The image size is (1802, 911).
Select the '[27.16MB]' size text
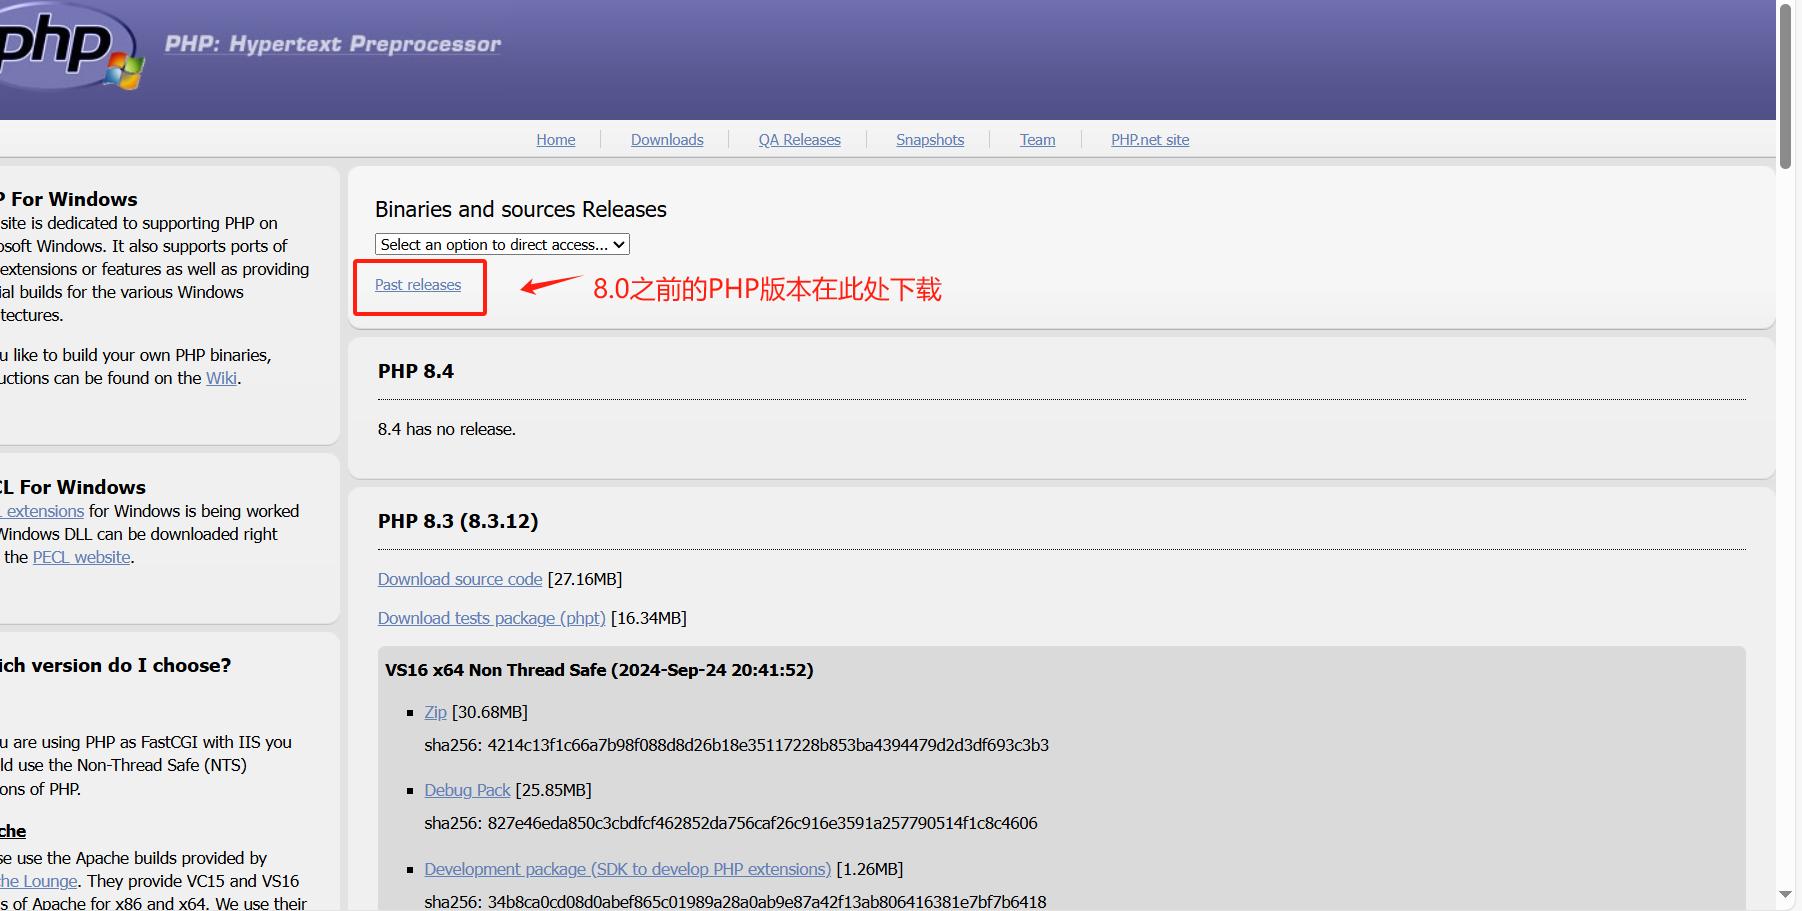pyautogui.click(x=585, y=579)
